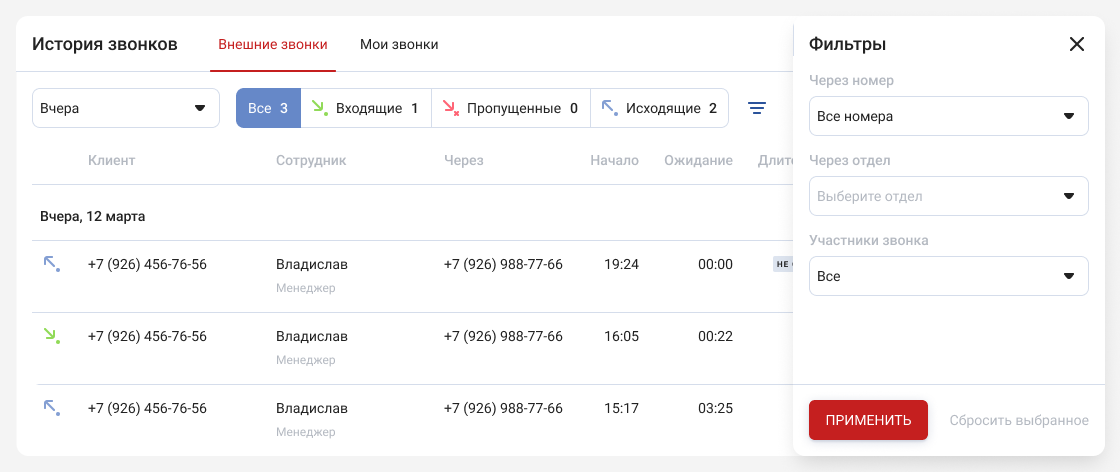Click incoming call arrow icon at 16:05

click(x=51, y=336)
